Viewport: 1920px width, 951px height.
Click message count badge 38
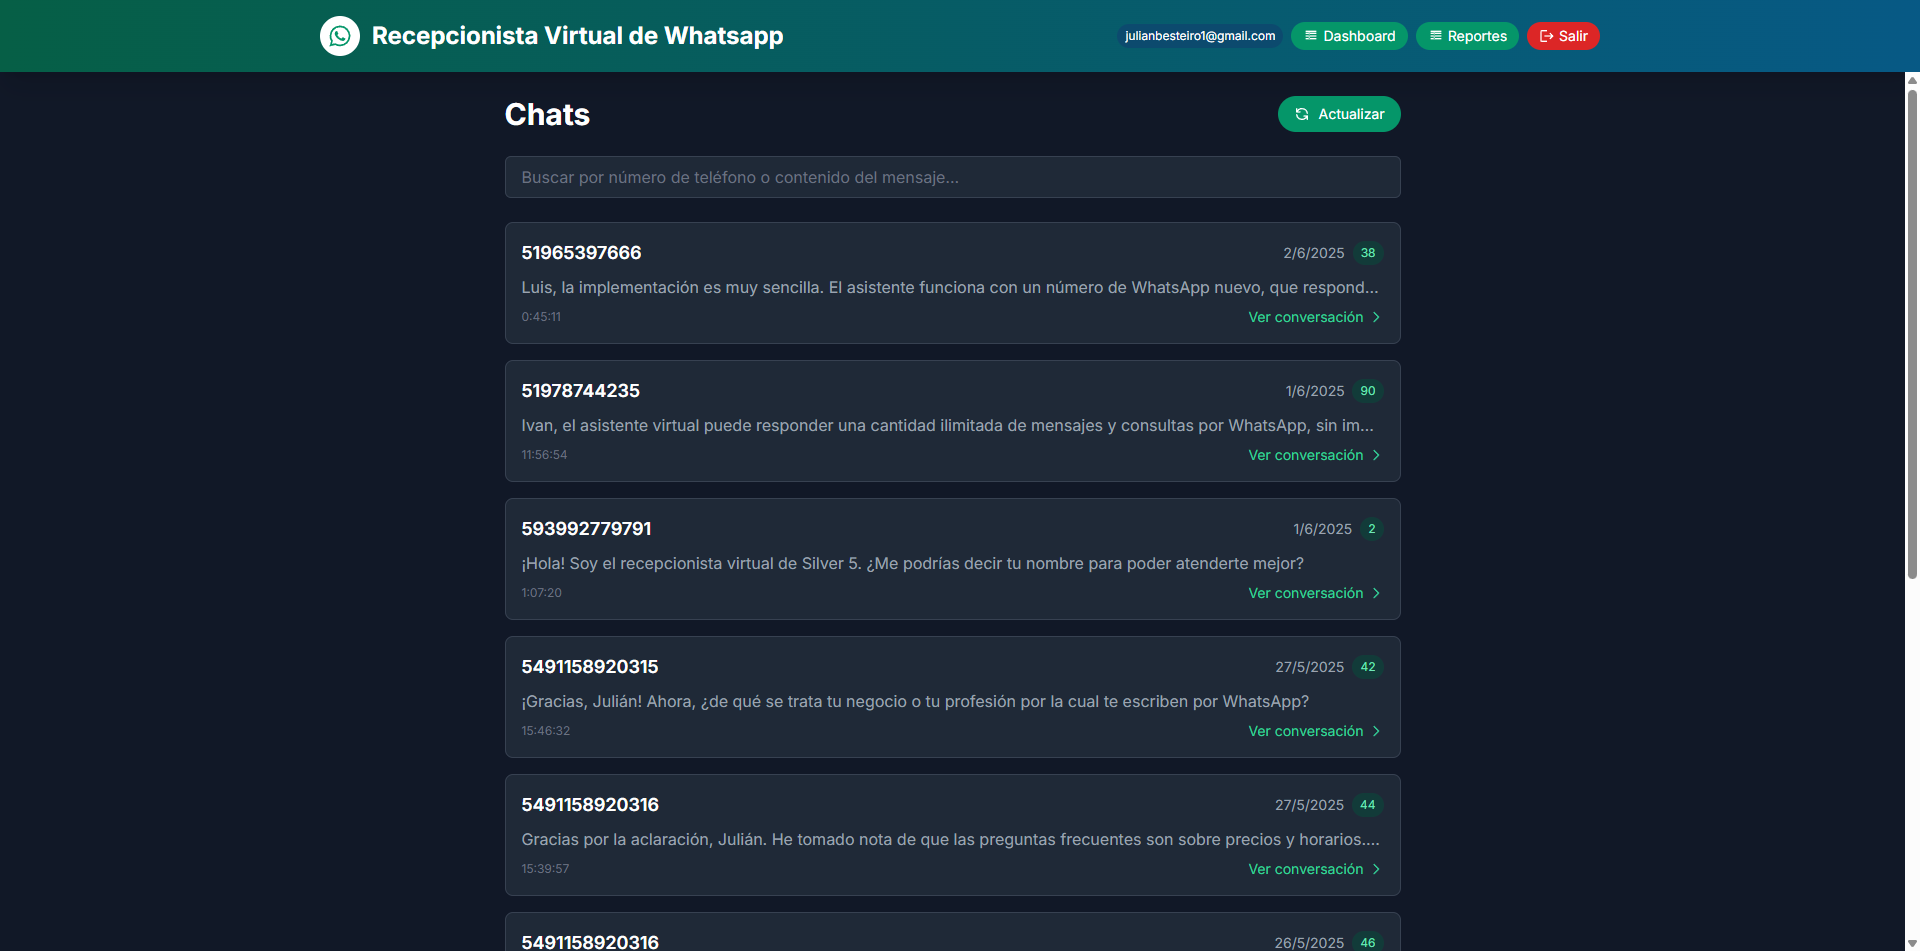tap(1368, 253)
